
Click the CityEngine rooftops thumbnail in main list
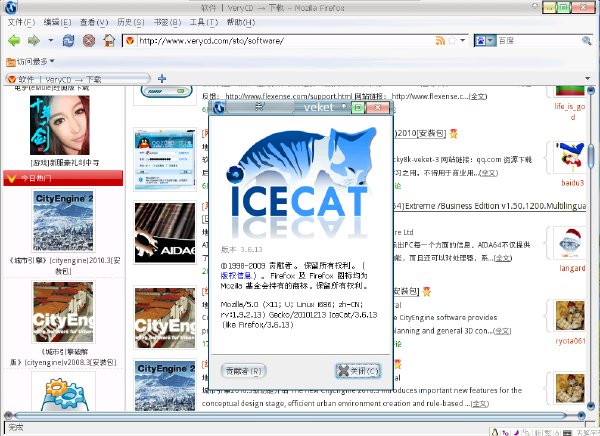tap(165, 317)
